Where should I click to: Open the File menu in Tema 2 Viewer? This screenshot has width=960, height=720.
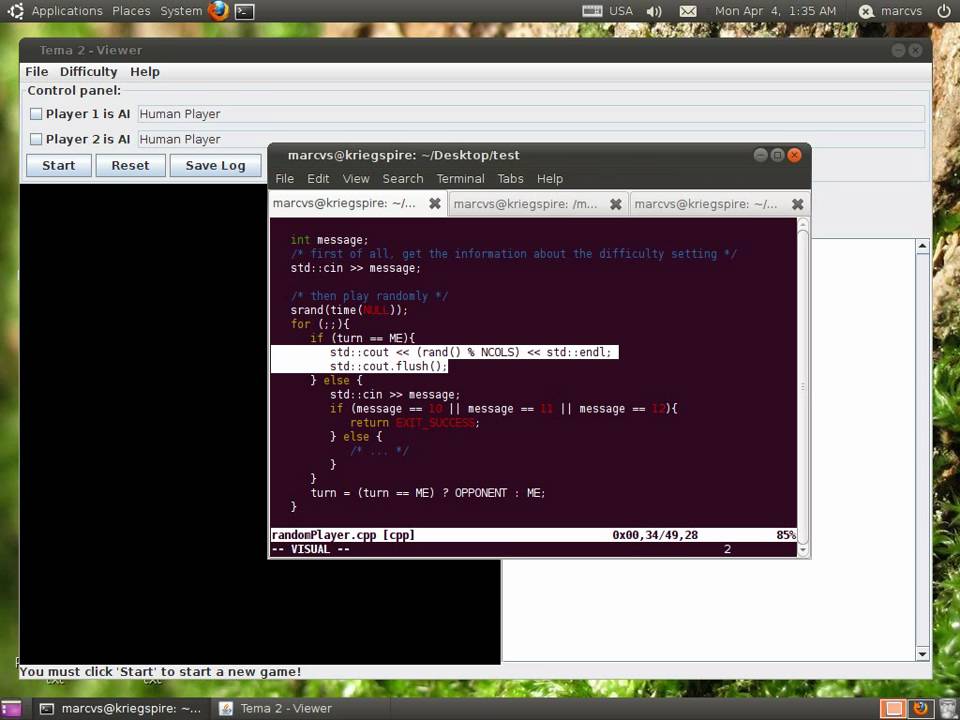click(37, 72)
